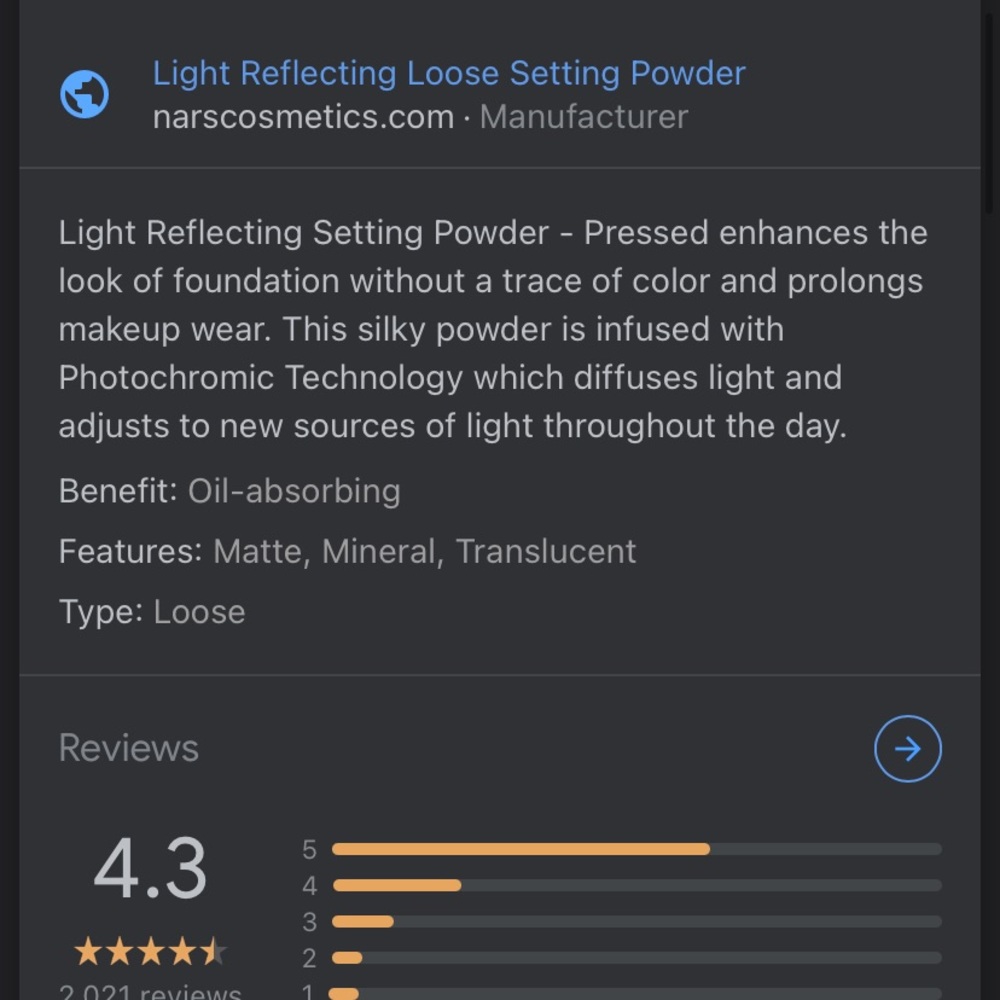Viewport: 1000px width, 1000px height.
Task: Click the product description paragraph
Action: point(490,329)
